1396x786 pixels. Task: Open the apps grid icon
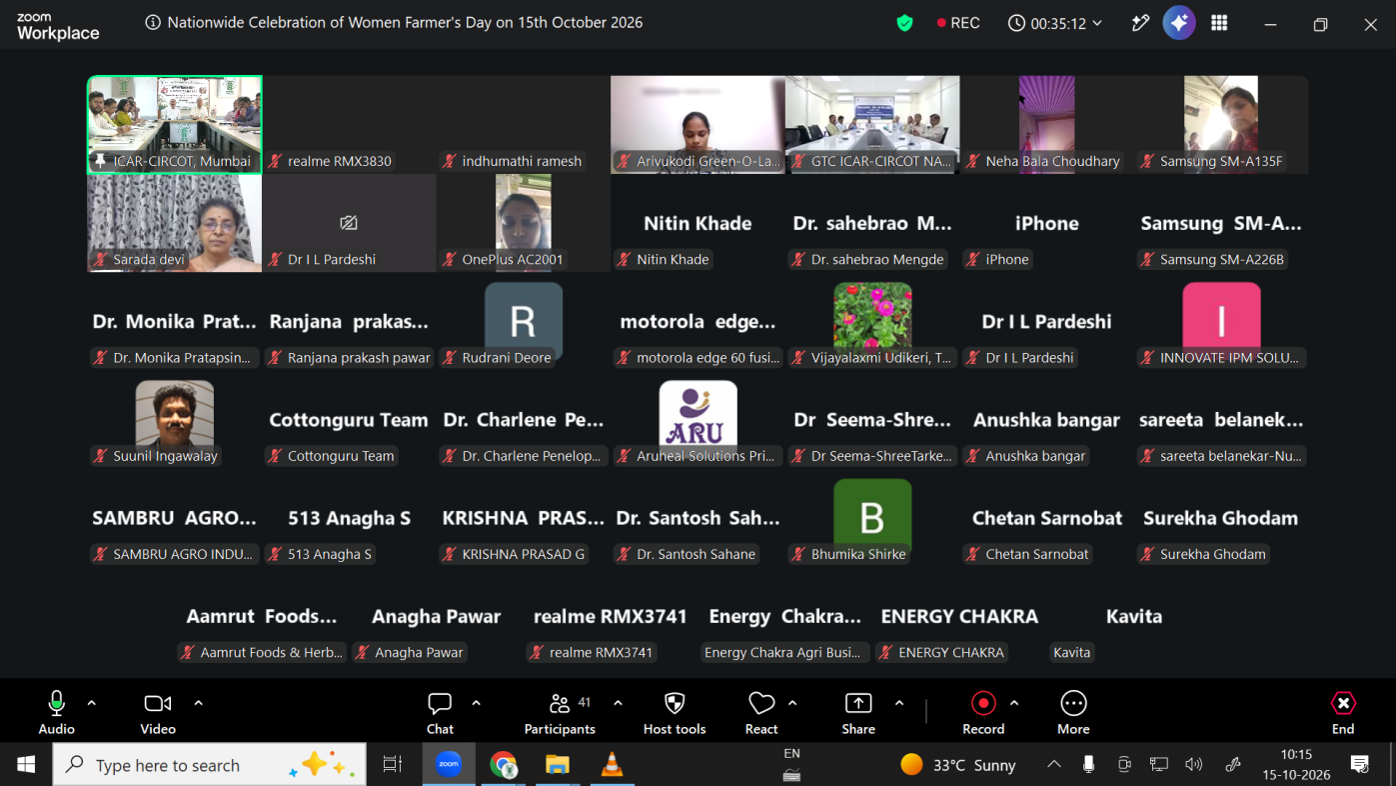pos(1219,23)
